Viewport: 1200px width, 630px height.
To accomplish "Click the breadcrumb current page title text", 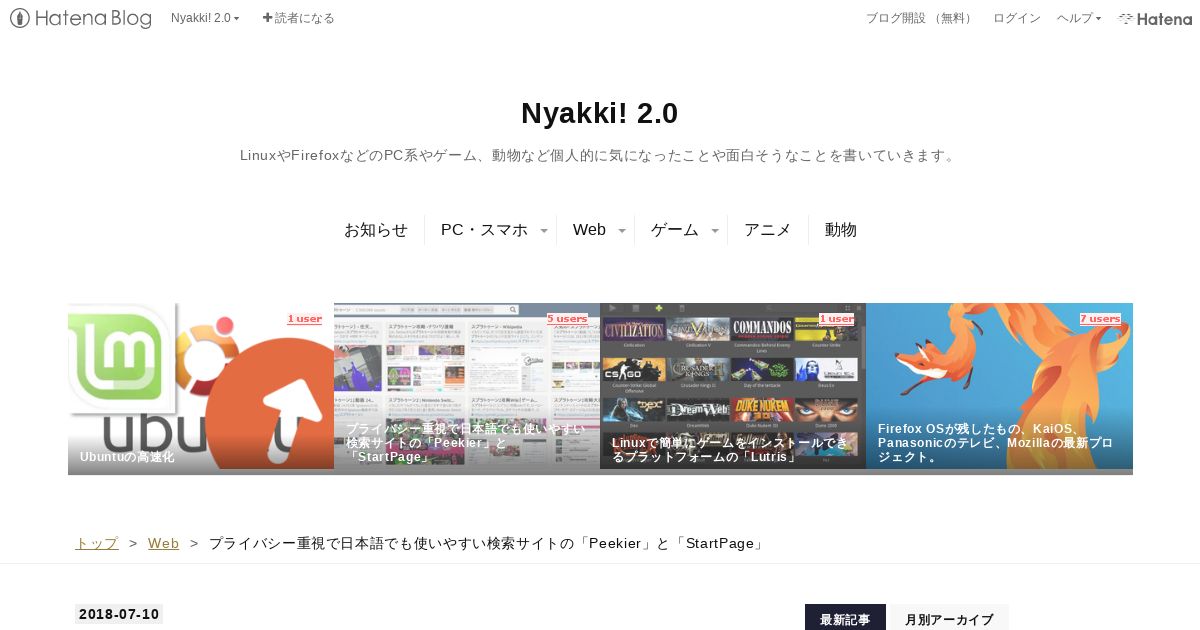I will [488, 543].
